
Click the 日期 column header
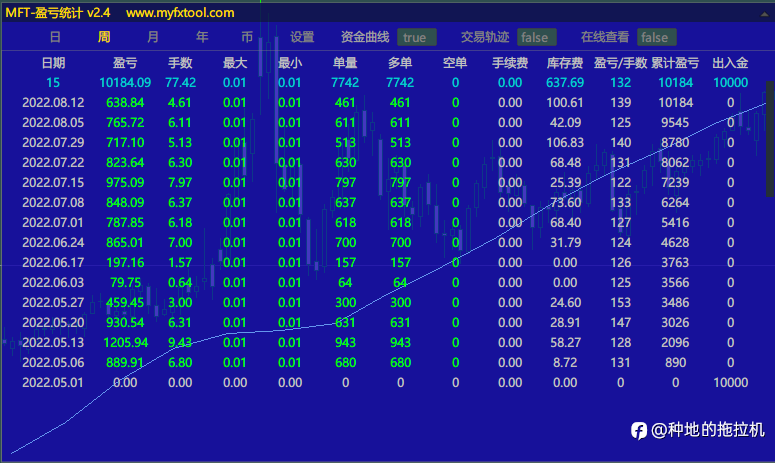tap(53, 63)
